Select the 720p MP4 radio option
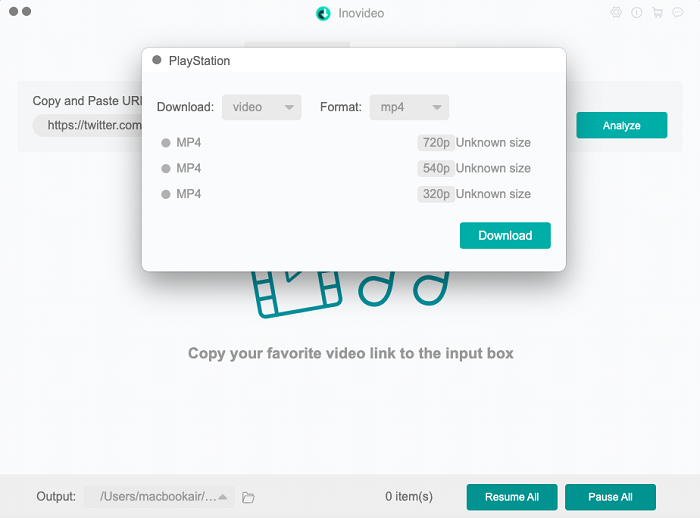Viewport: 700px width, 518px height. [x=166, y=143]
